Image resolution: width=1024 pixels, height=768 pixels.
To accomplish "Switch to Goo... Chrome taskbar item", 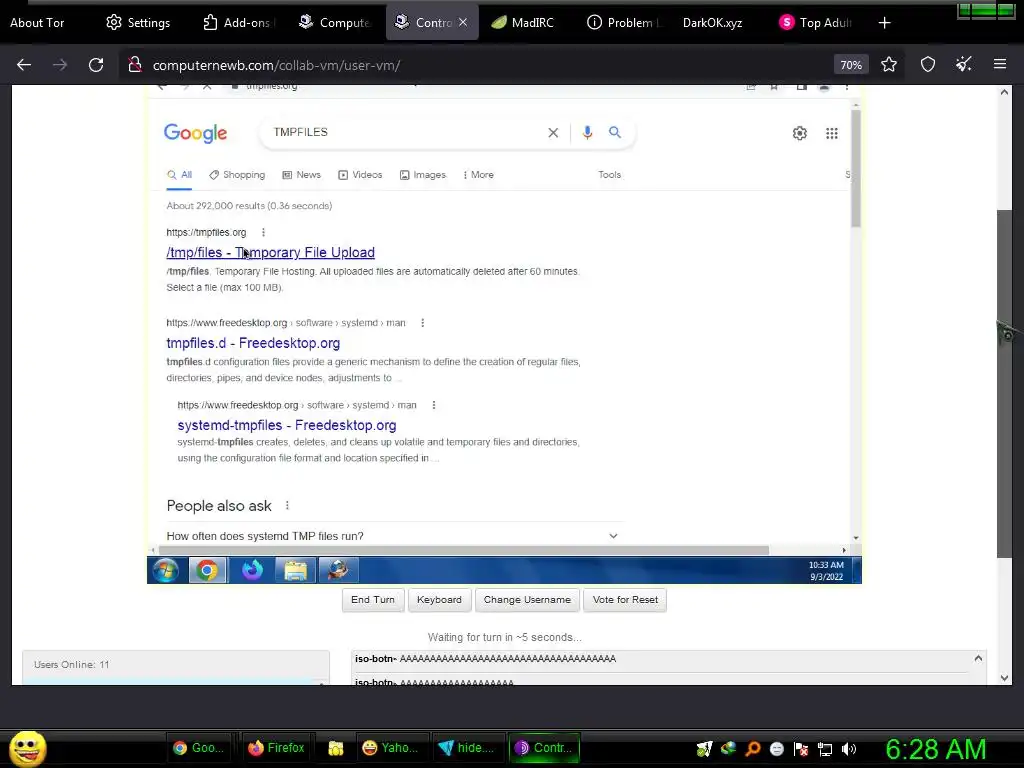I will point(199,748).
